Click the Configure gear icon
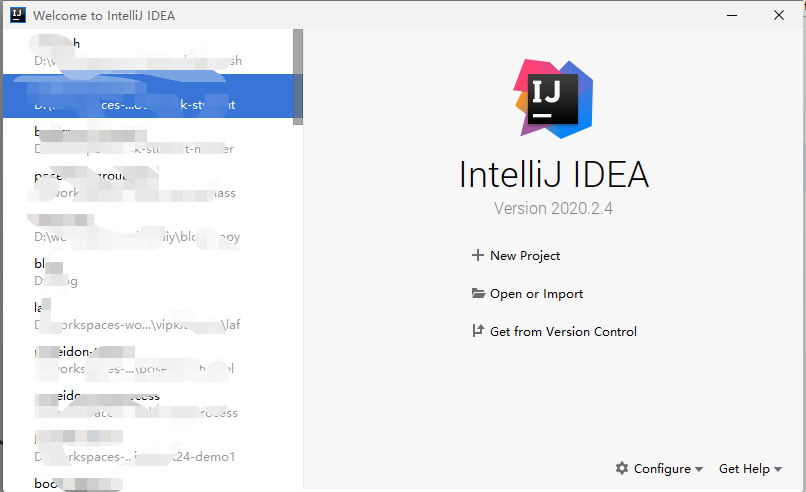This screenshot has height=492, width=806. [x=622, y=468]
